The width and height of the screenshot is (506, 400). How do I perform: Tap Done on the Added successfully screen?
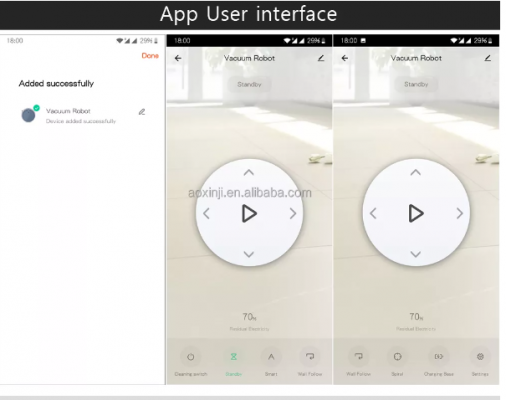pos(150,56)
